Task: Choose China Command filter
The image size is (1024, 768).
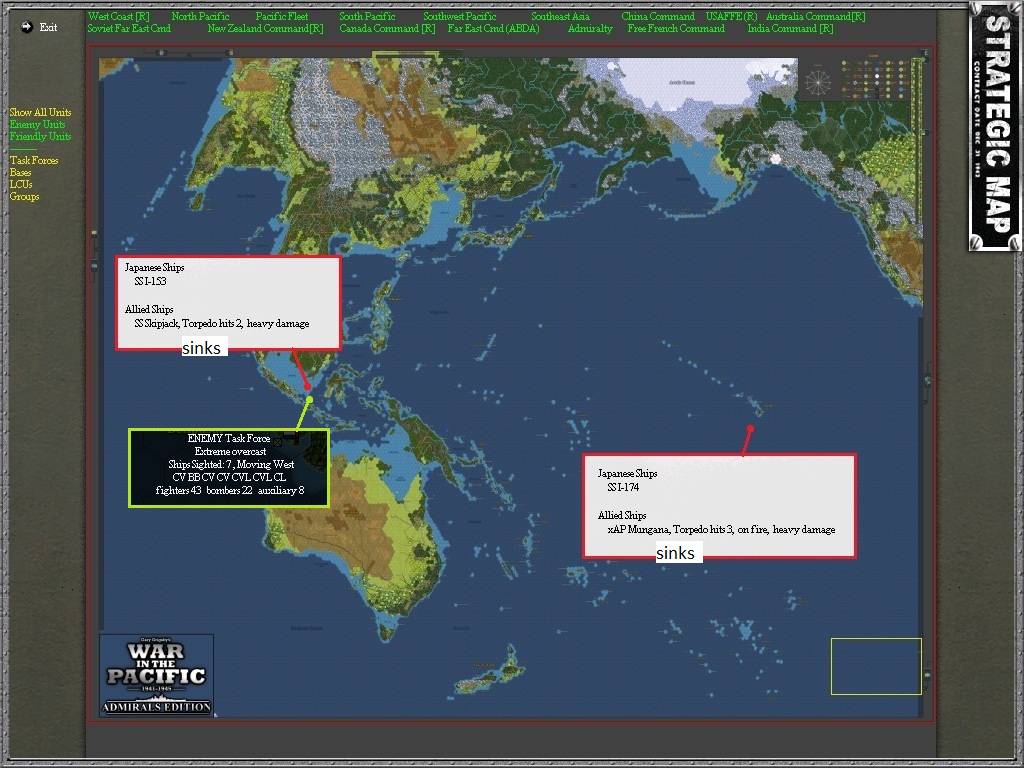Action: 658,16
